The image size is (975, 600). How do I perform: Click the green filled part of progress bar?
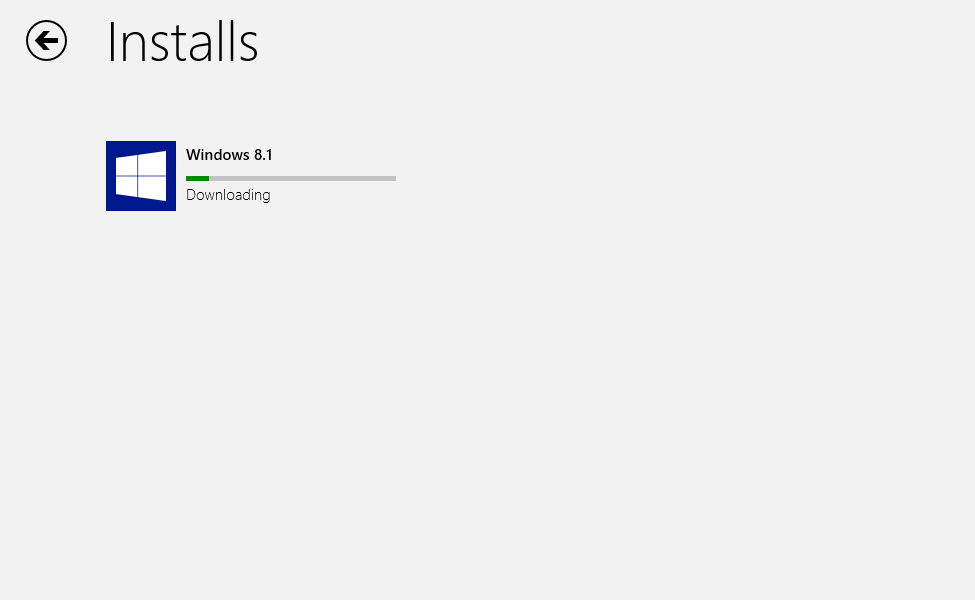[x=197, y=178]
